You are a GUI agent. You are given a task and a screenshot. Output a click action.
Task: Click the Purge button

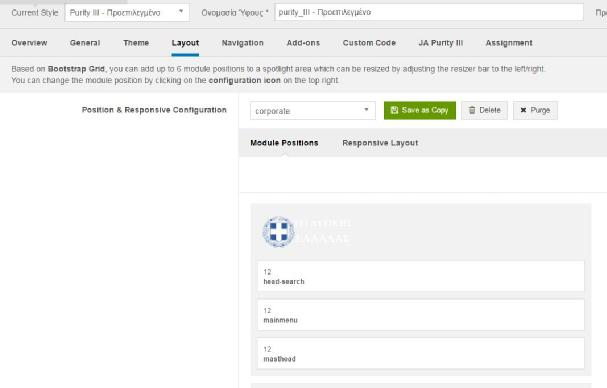pyautogui.click(x=535, y=110)
